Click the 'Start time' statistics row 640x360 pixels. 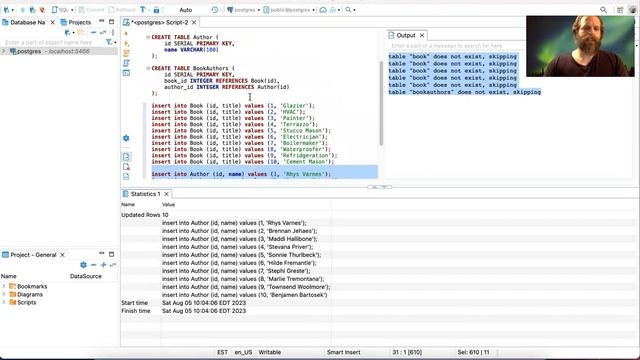pyautogui.click(x=380, y=303)
